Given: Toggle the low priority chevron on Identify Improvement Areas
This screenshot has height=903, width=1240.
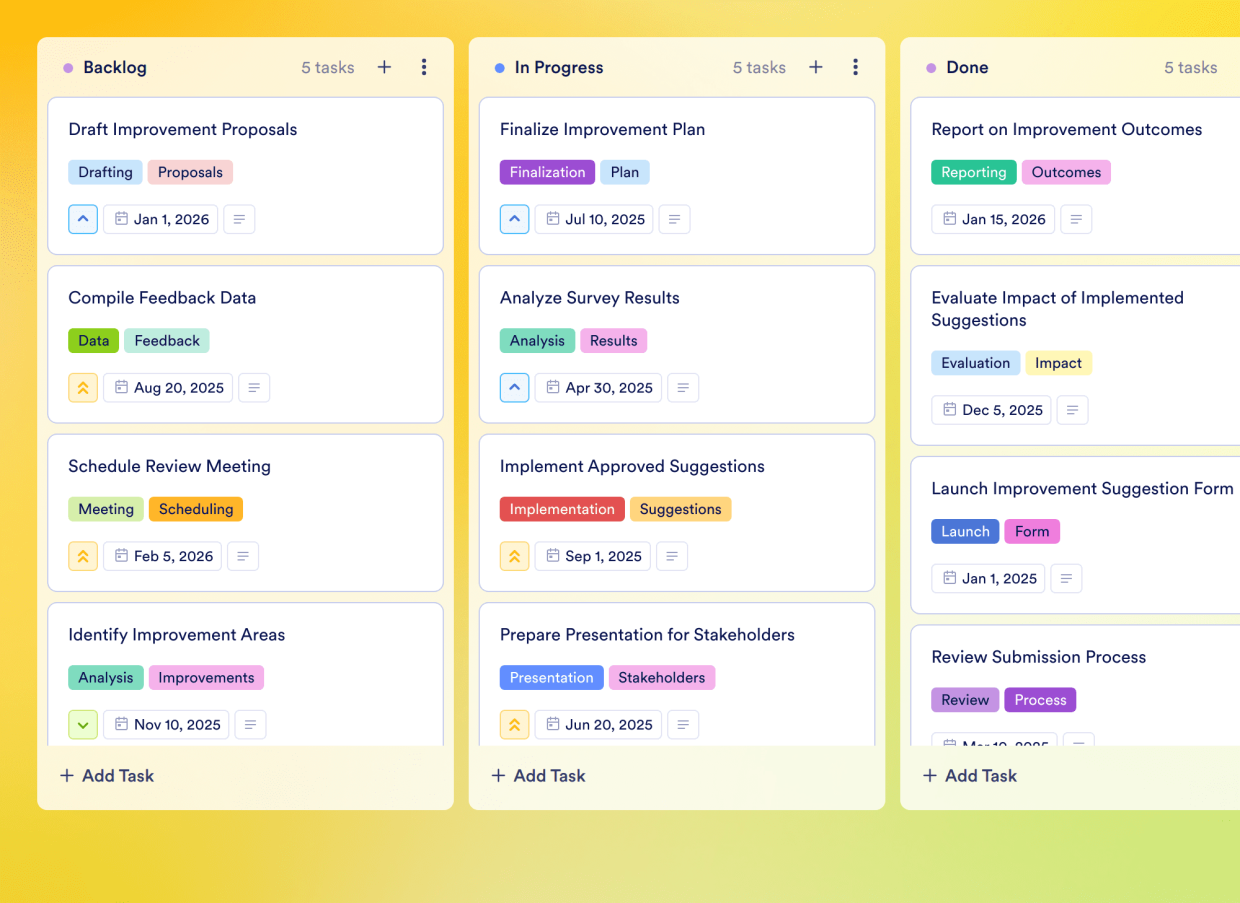Looking at the screenshot, I should (x=83, y=724).
